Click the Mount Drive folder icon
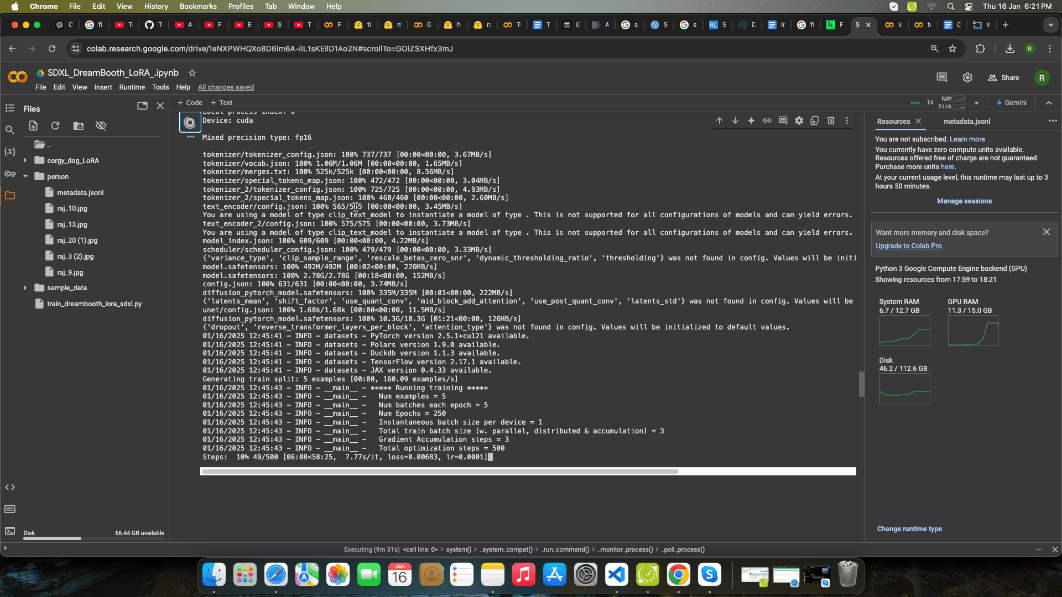The width and height of the screenshot is (1062, 597). [78, 126]
